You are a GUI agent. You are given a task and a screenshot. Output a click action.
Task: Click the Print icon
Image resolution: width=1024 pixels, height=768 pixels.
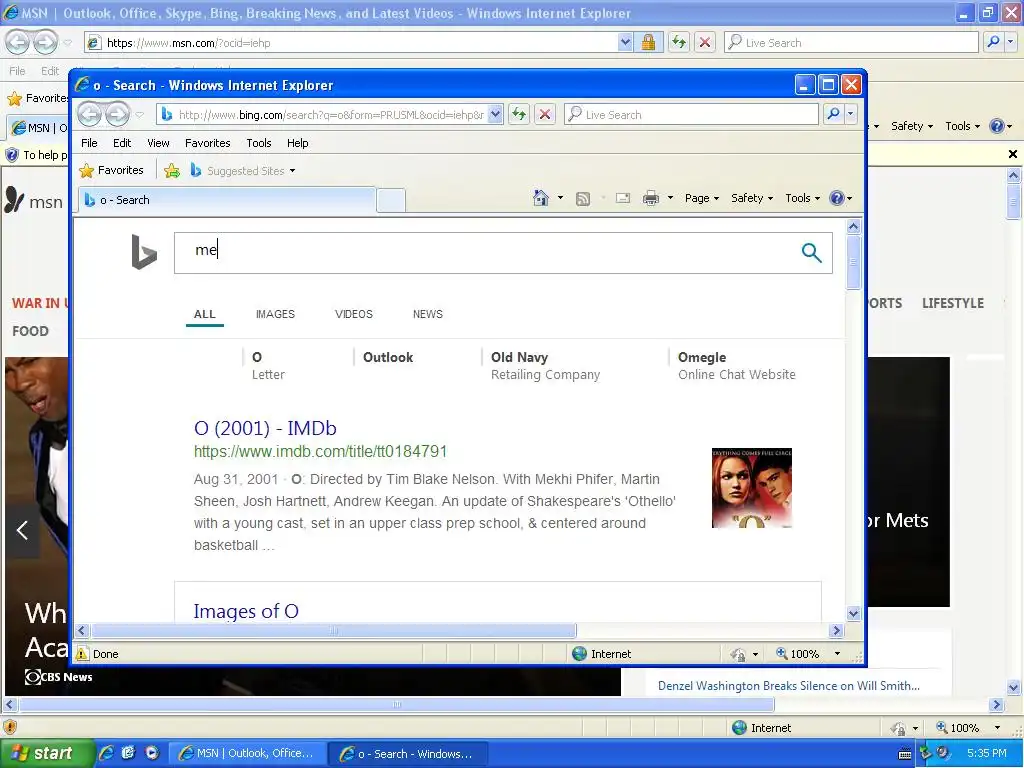click(x=650, y=198)
